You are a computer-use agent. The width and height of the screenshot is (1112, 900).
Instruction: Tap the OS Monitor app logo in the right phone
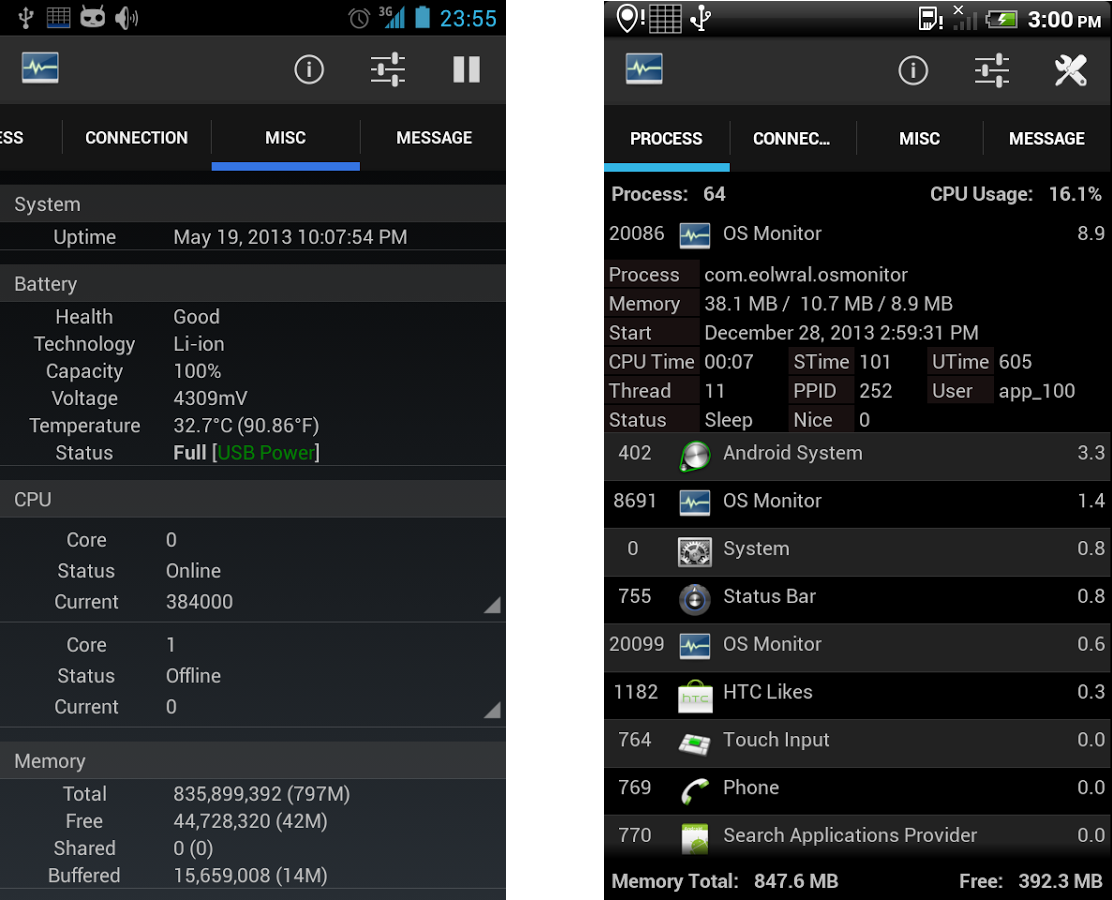point(644,70)
